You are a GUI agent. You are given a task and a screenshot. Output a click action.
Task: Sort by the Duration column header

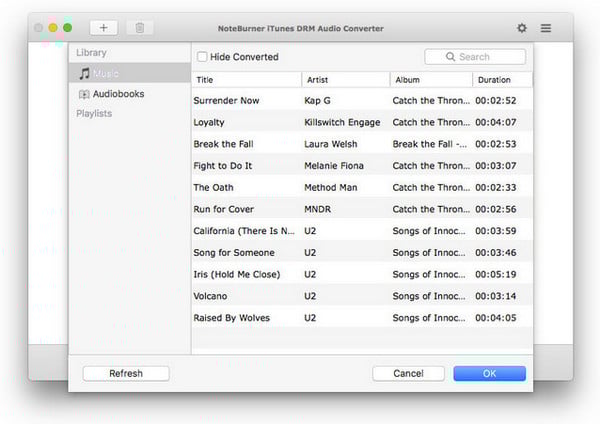(502, 80)
